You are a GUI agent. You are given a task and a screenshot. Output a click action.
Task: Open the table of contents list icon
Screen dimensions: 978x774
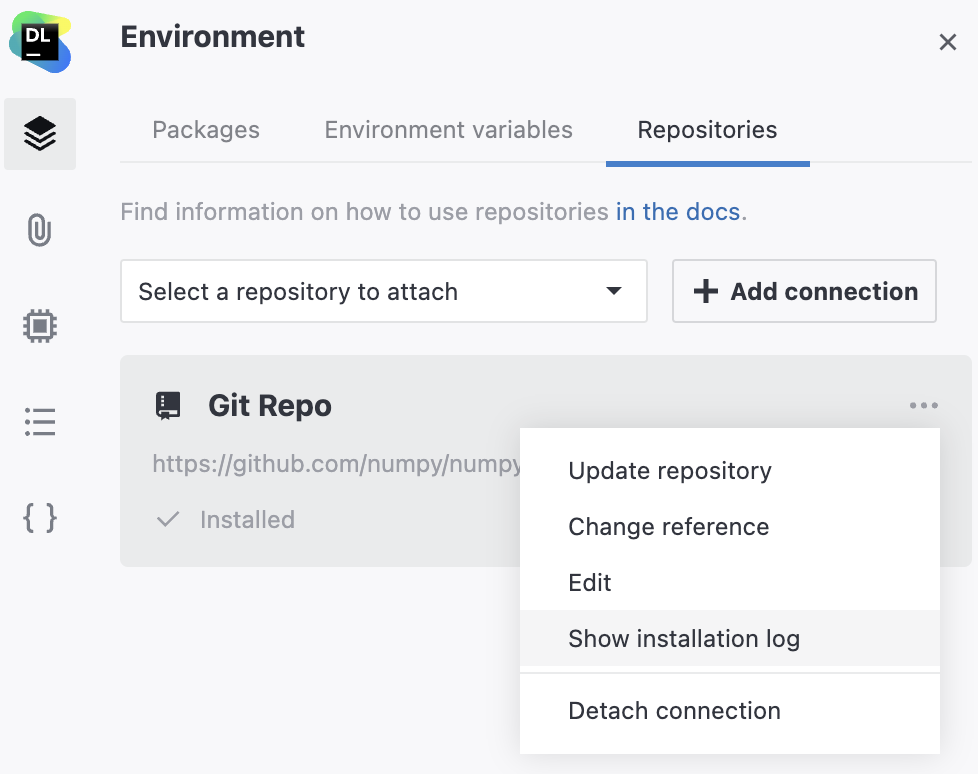[40, 421]
